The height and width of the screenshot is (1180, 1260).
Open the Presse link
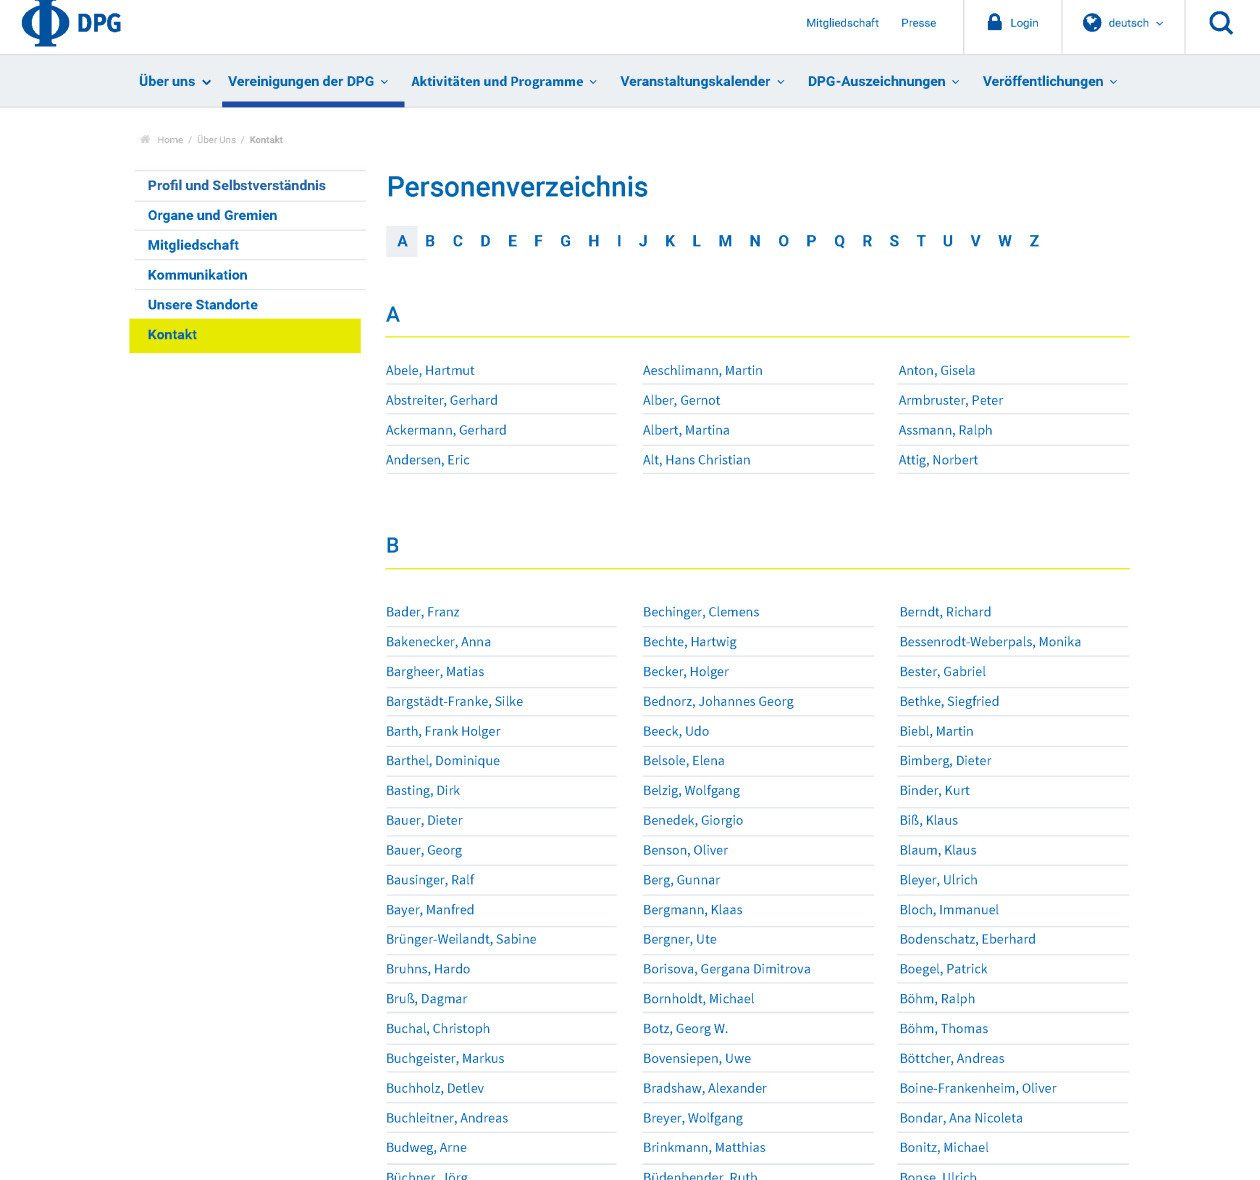tap(918, 23)
